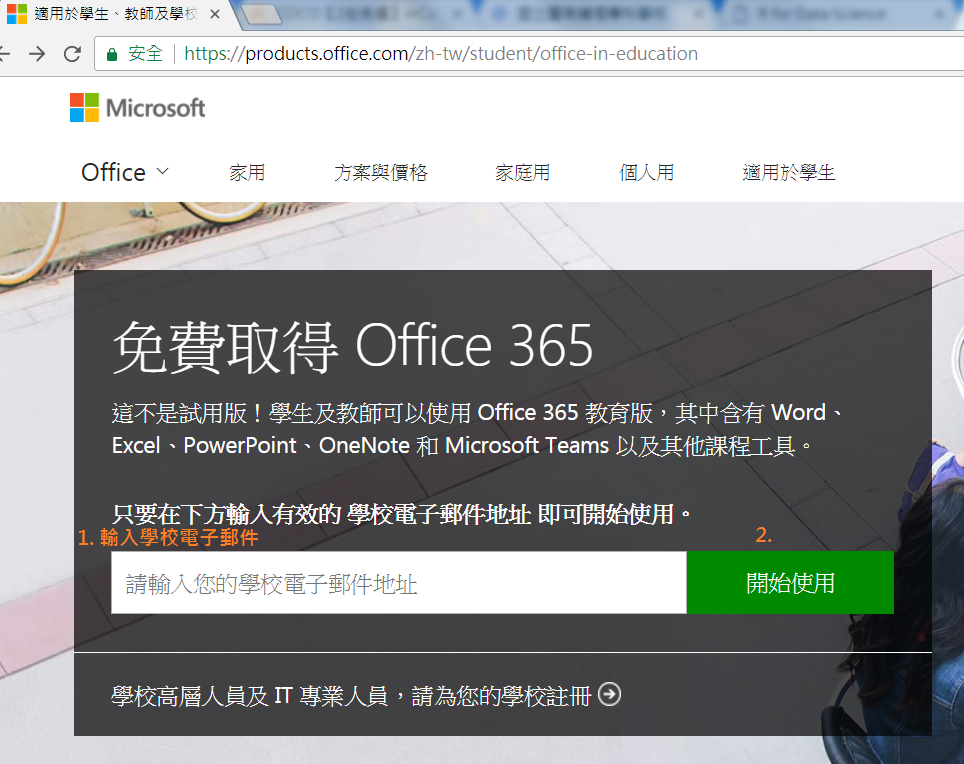Click the 免費取得 Office 365 heading
Image resolution: width=964 pixels, height=764 pixels.
tap(353, 347)
